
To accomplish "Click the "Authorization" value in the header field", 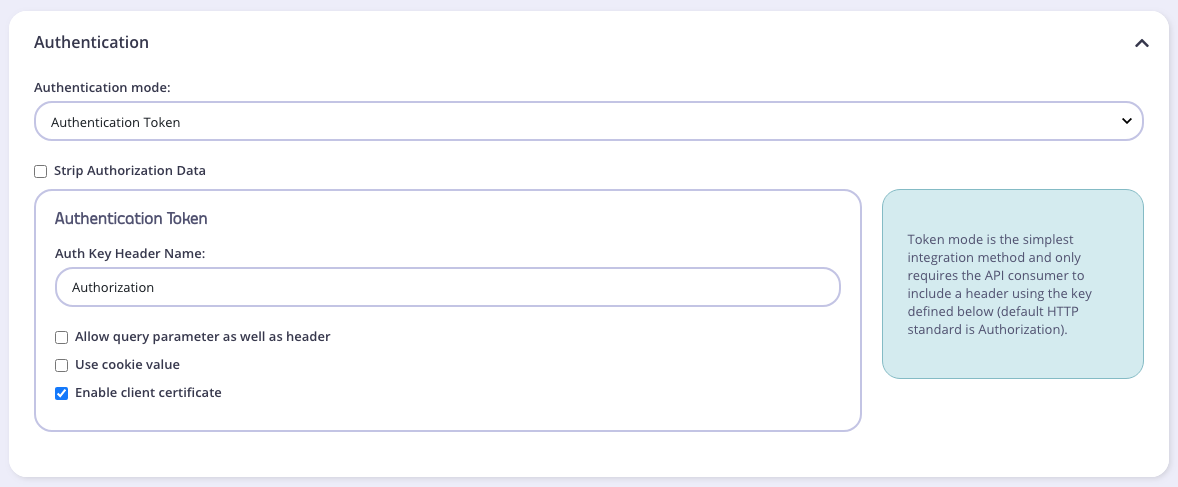I will click(113, 287).
